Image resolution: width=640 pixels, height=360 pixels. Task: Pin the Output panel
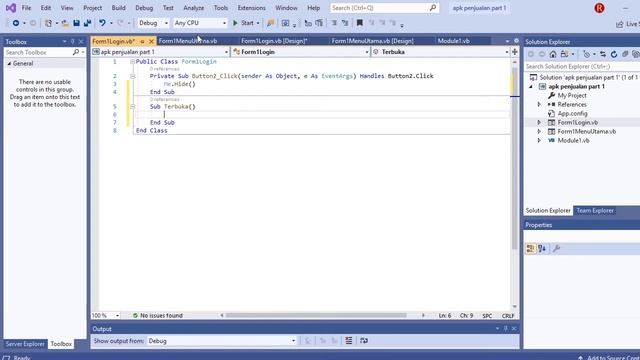click(x=506, y=329)
